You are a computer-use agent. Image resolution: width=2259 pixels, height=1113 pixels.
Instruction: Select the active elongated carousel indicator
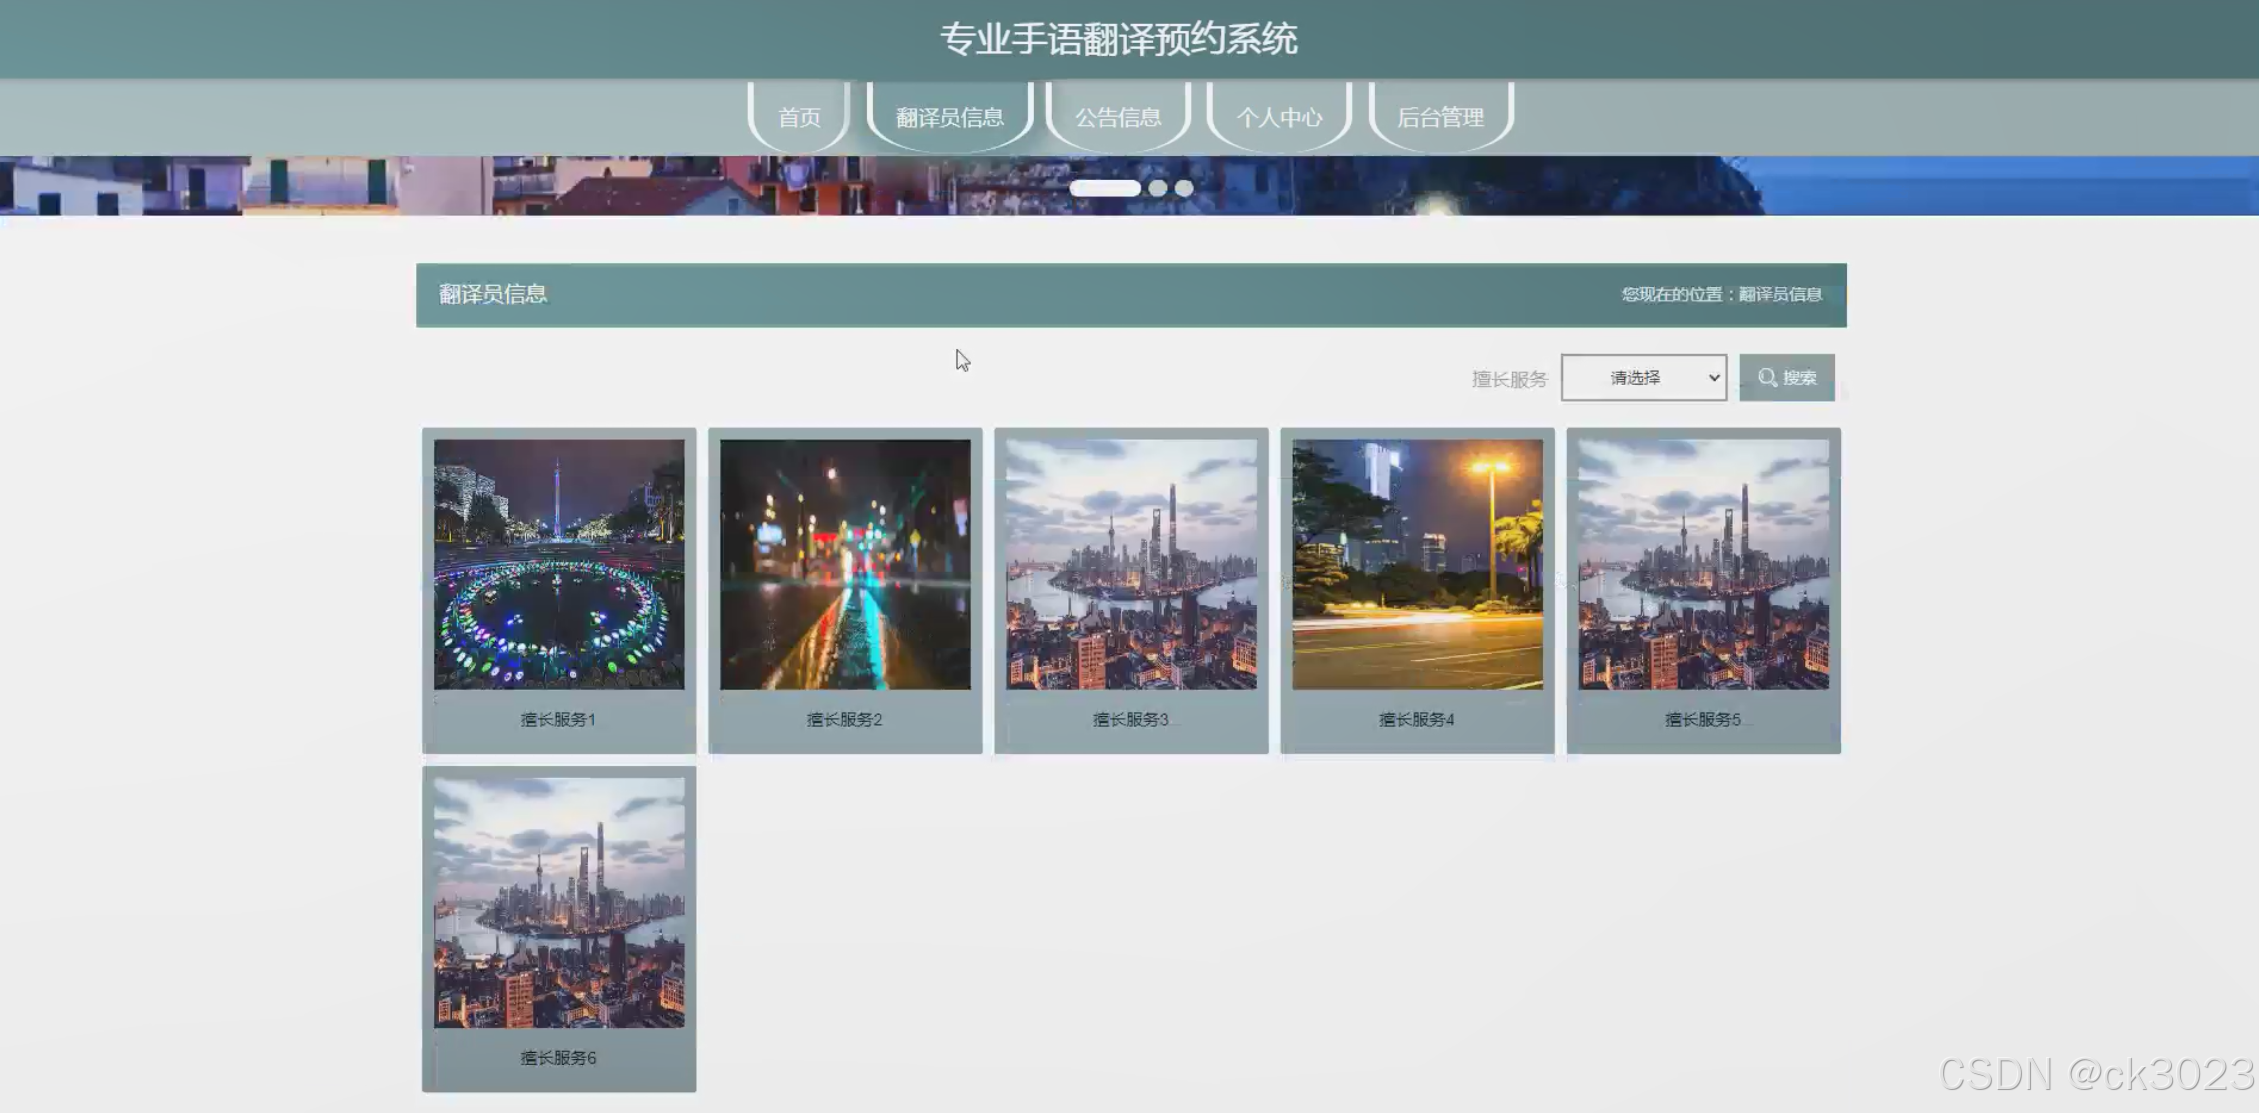click(x=1104, y=188)
